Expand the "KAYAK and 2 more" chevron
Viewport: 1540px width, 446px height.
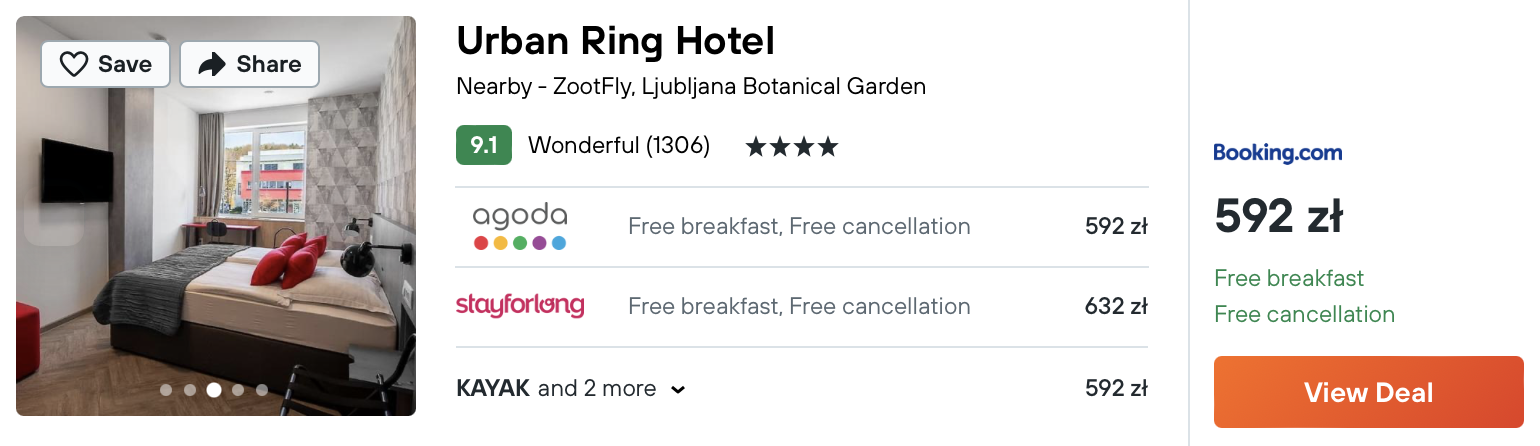click(x=678, y=389)
